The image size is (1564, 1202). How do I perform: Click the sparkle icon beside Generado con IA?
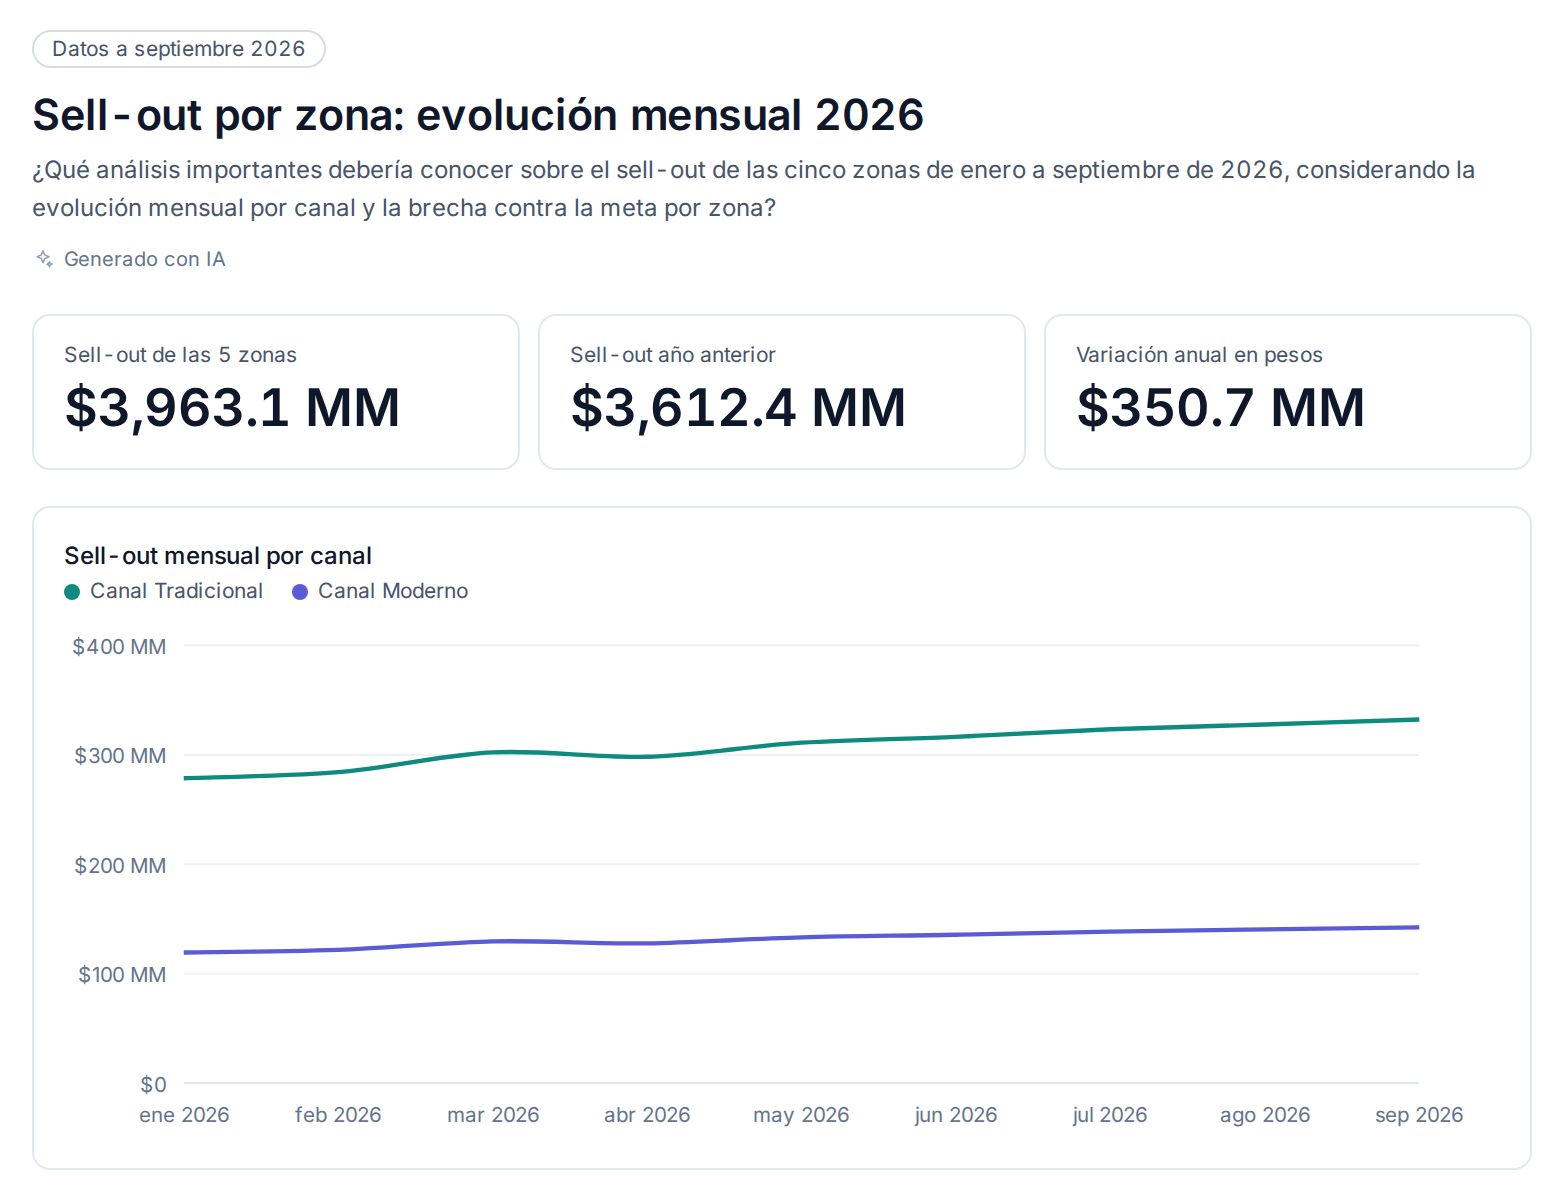[44, 259]
